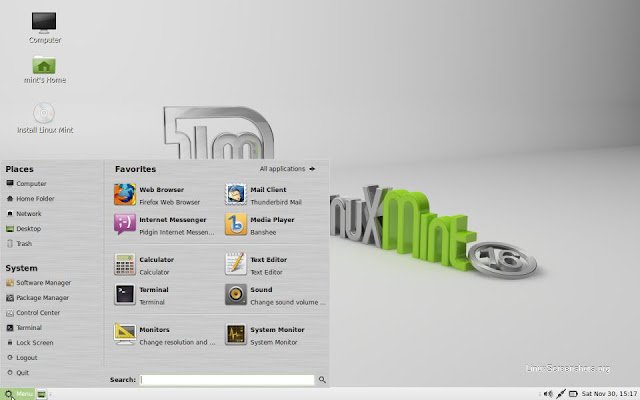Viewport: 640px width, 400px height.
Task: Click the network connection tray icon
Action: coord(561,394)
